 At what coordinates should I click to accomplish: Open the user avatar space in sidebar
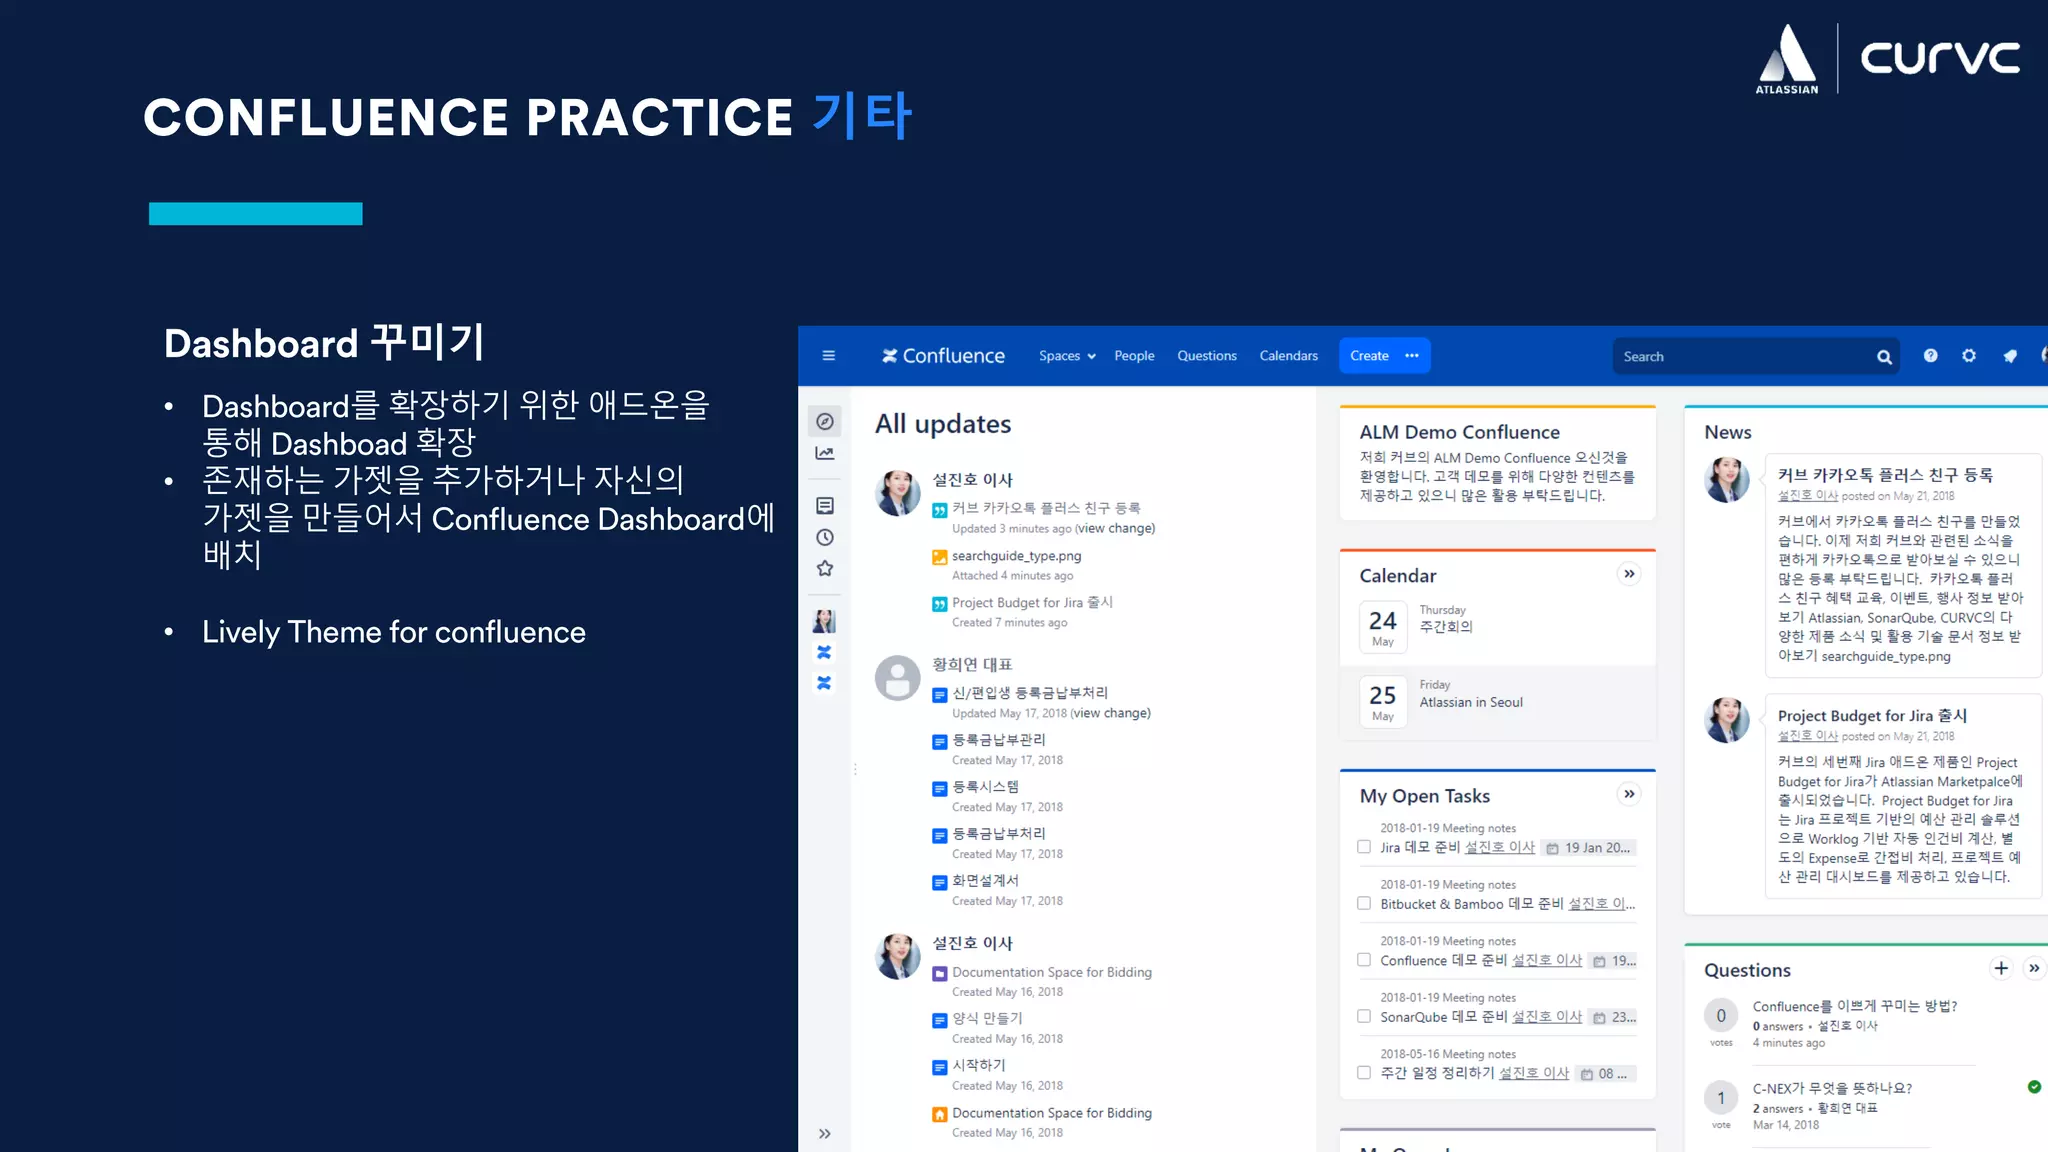pos(824,621)
